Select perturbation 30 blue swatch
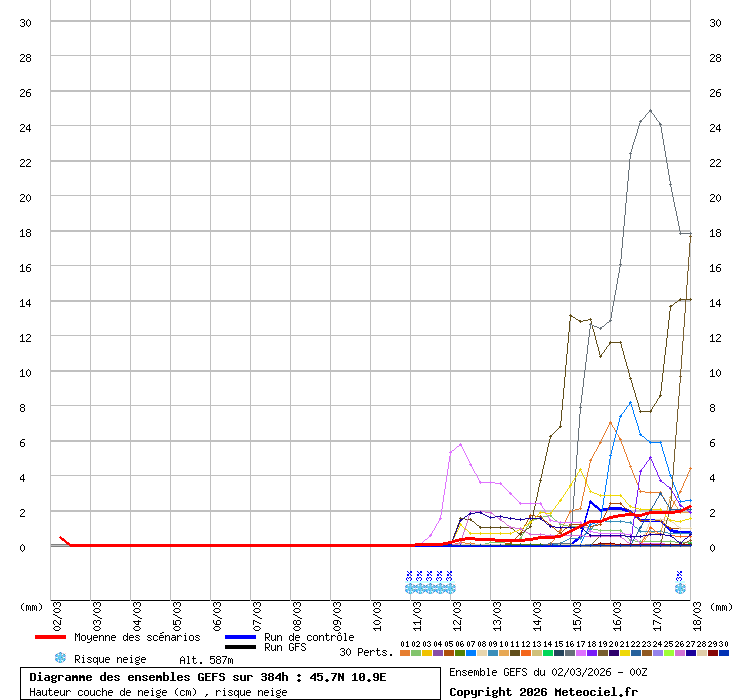Screen dimensions: 740x700 pos(724,653)
